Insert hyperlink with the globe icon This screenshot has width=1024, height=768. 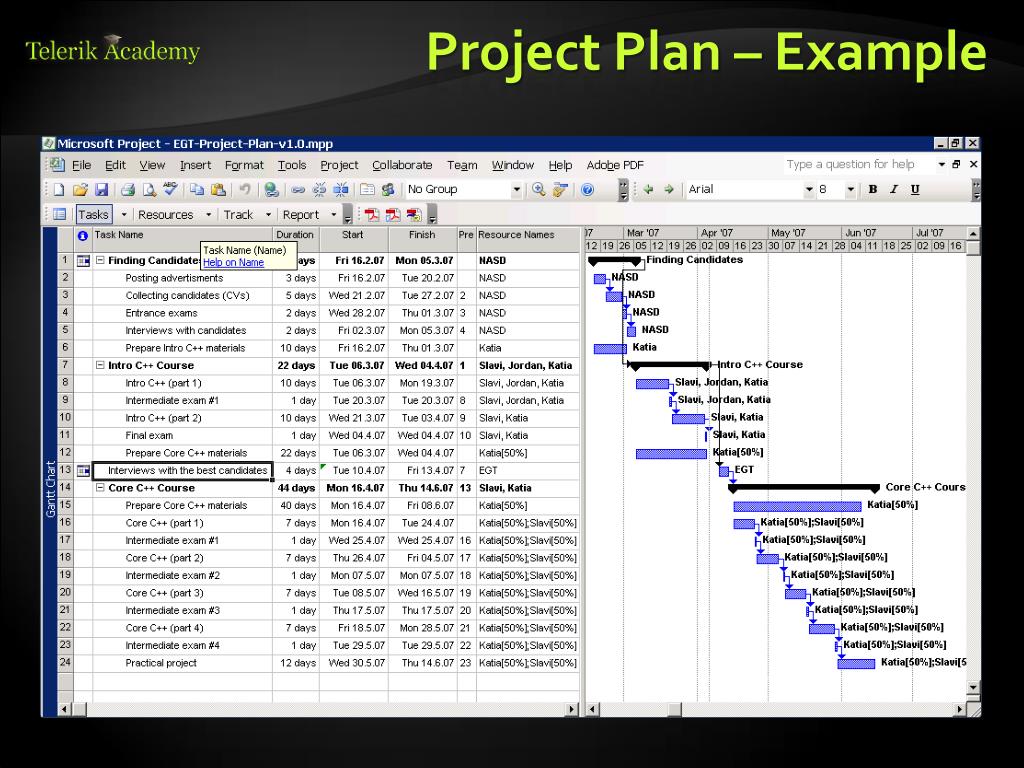(x=271, y=189)
